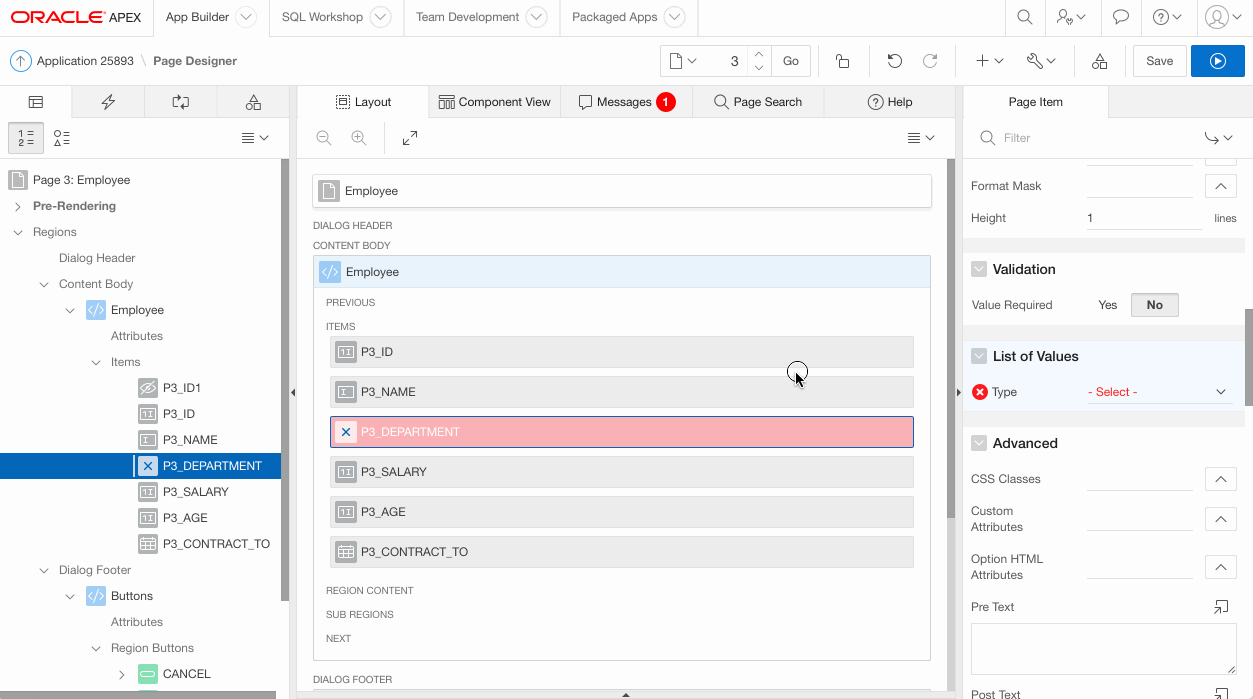The width and height of the screenshot is (1253, 699).
Task: Select P3_SALARY in the tree
Action: pos(195,492)
